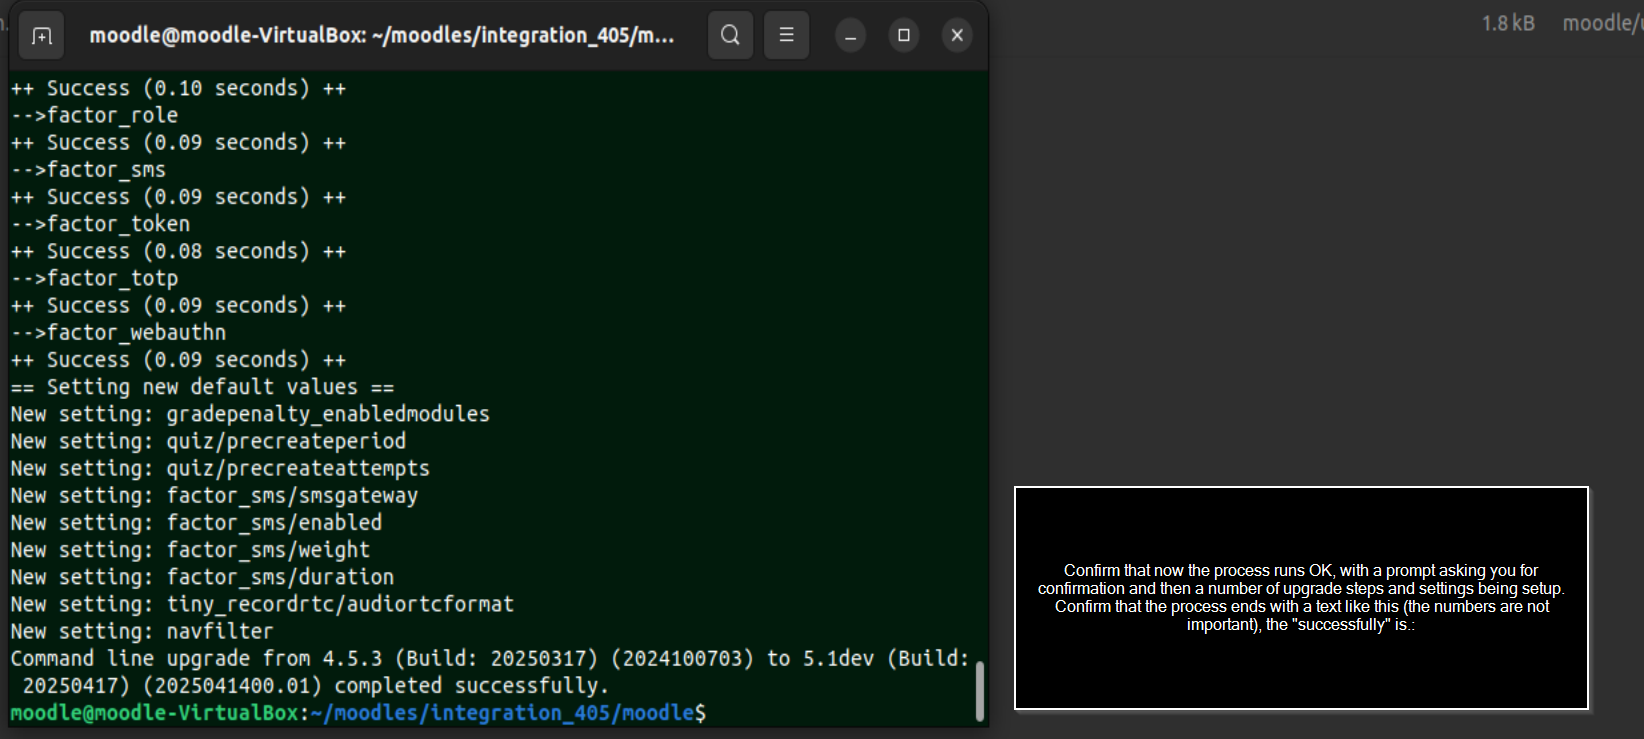Click '== Setting new default values =='
1644x739 pixels.
point(202,387)
